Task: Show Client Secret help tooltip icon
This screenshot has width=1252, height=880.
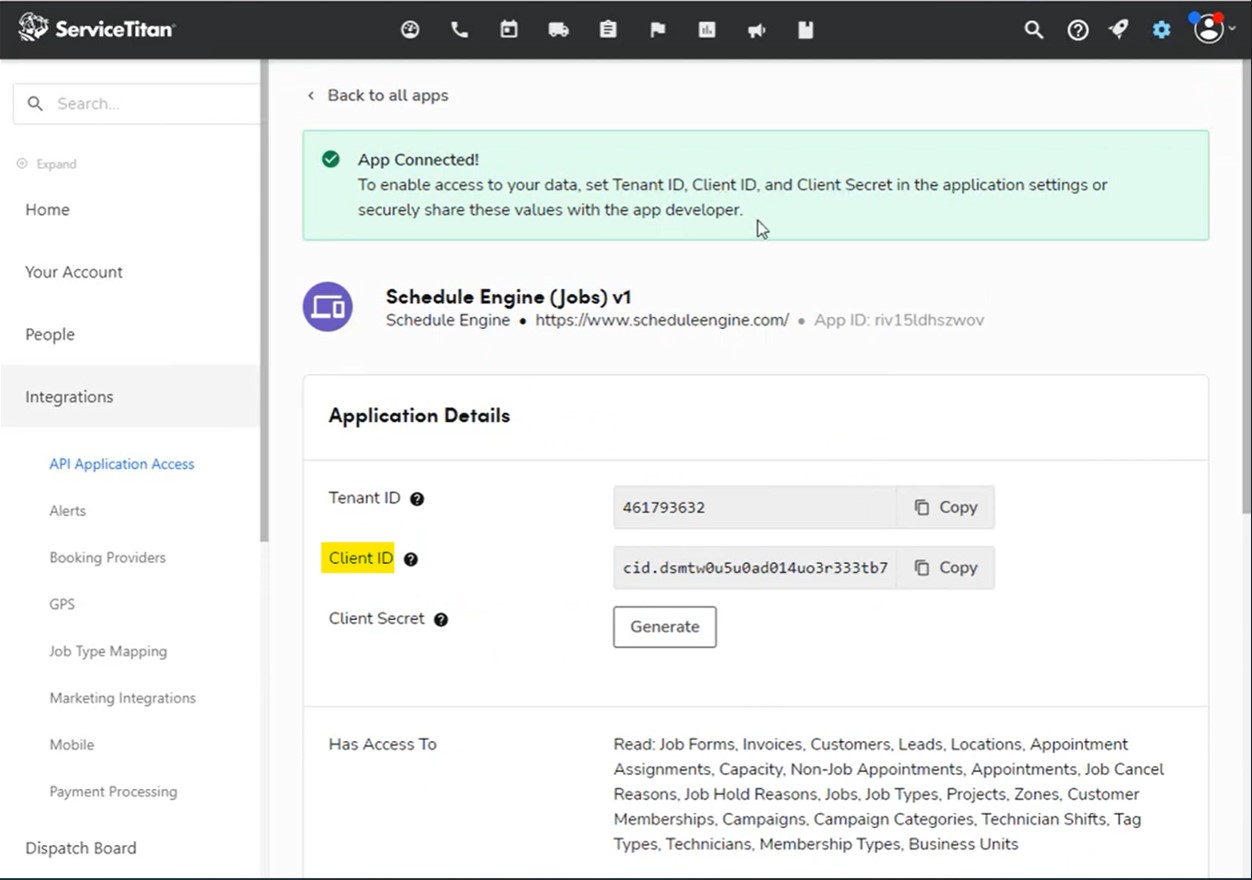Action: 441,620
